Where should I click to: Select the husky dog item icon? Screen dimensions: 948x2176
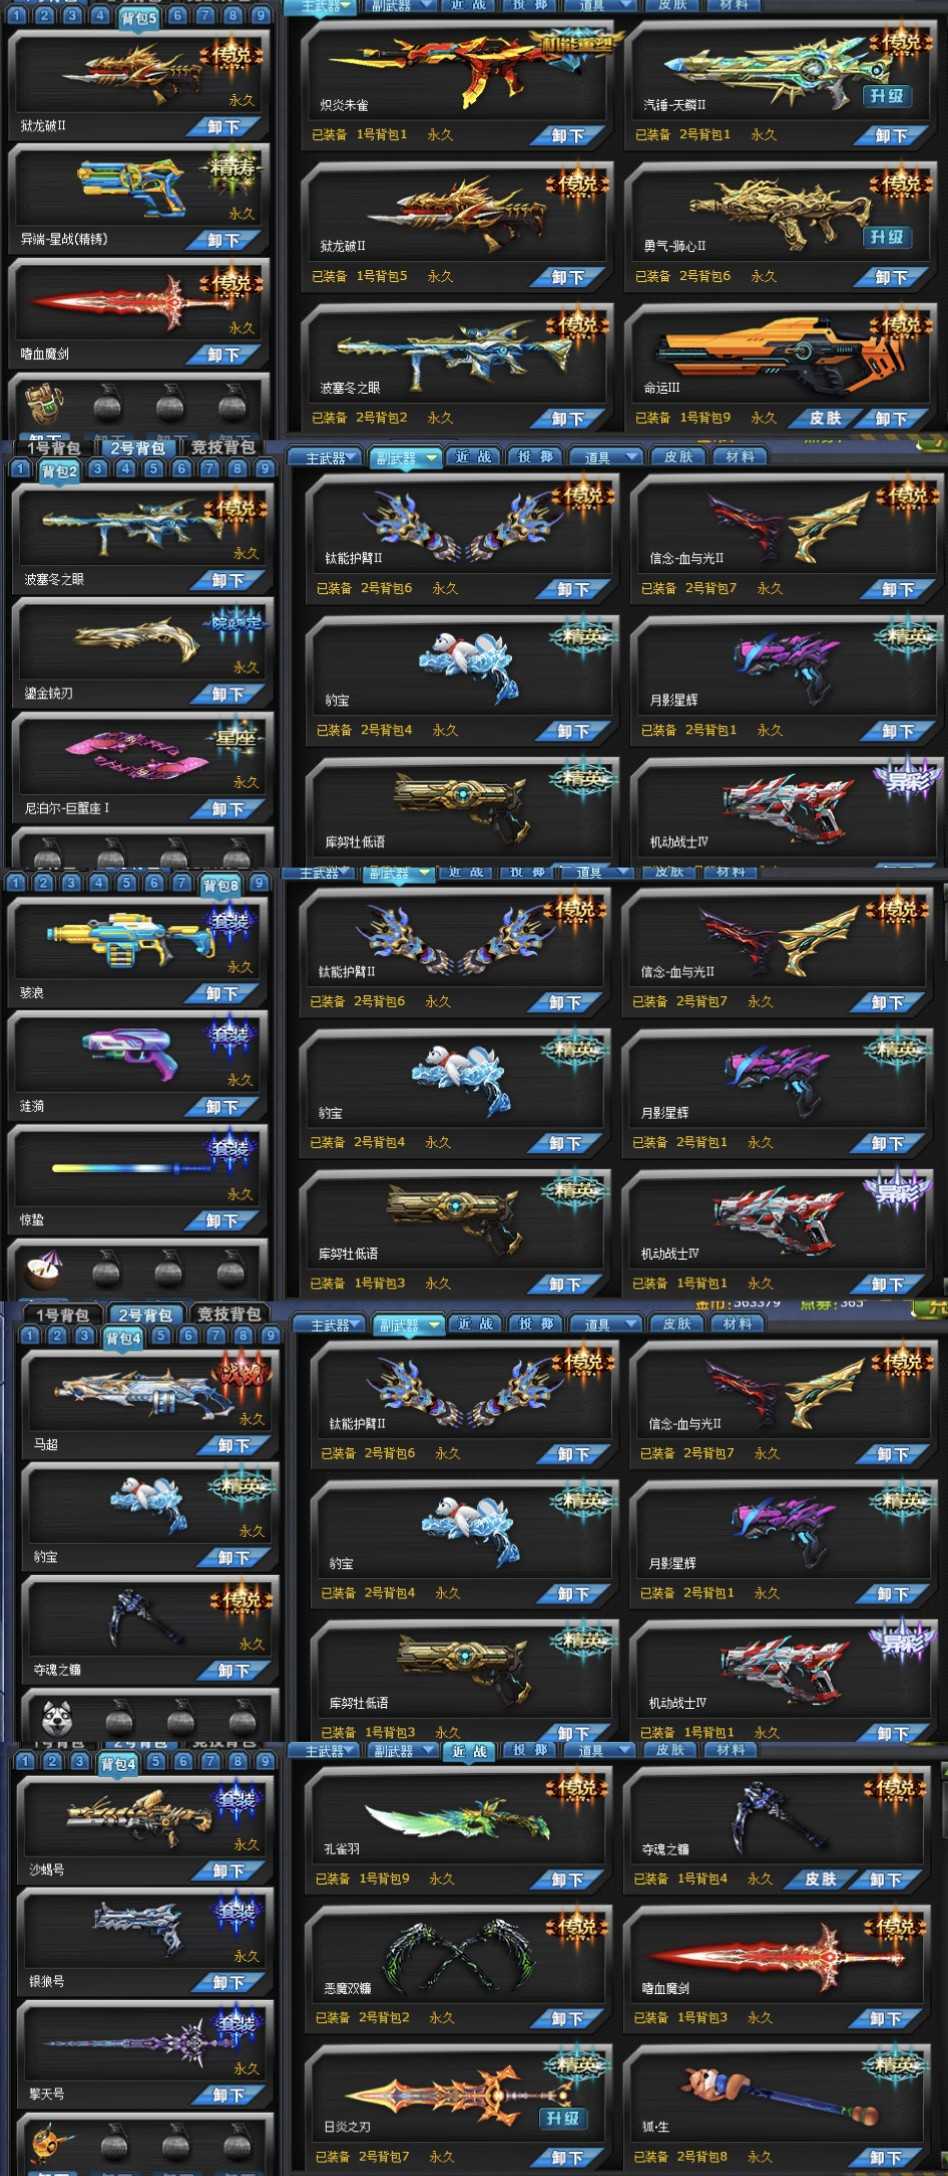[x=56, y=1717]
